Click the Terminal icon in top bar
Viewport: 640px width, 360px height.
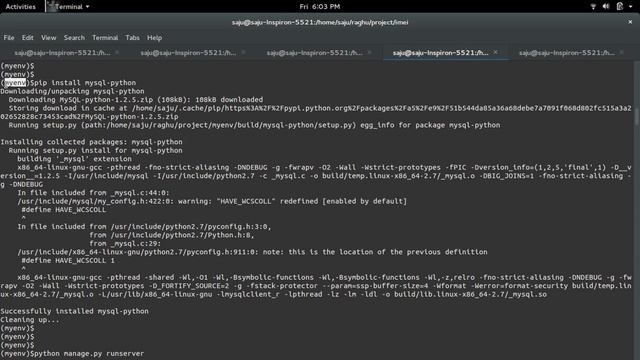(51, 6)
